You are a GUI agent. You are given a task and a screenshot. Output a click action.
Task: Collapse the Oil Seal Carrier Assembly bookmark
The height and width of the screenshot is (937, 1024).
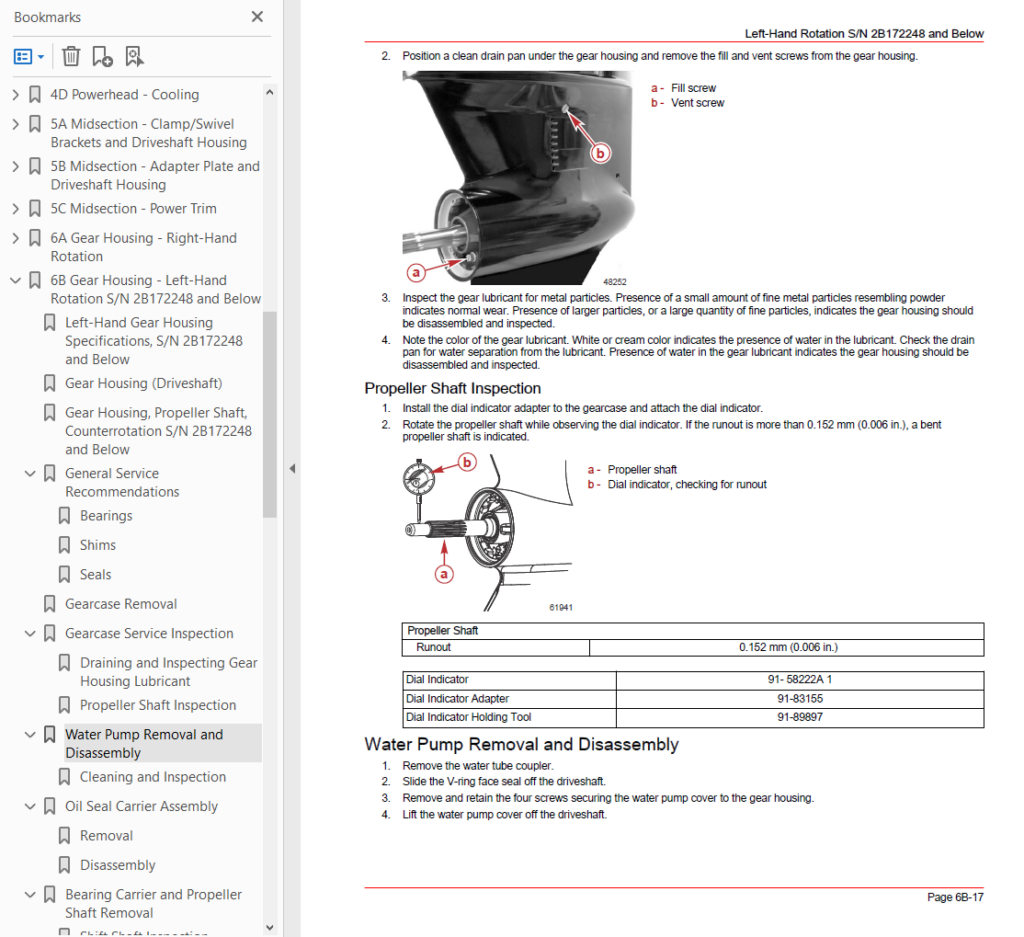pos(30,806)
